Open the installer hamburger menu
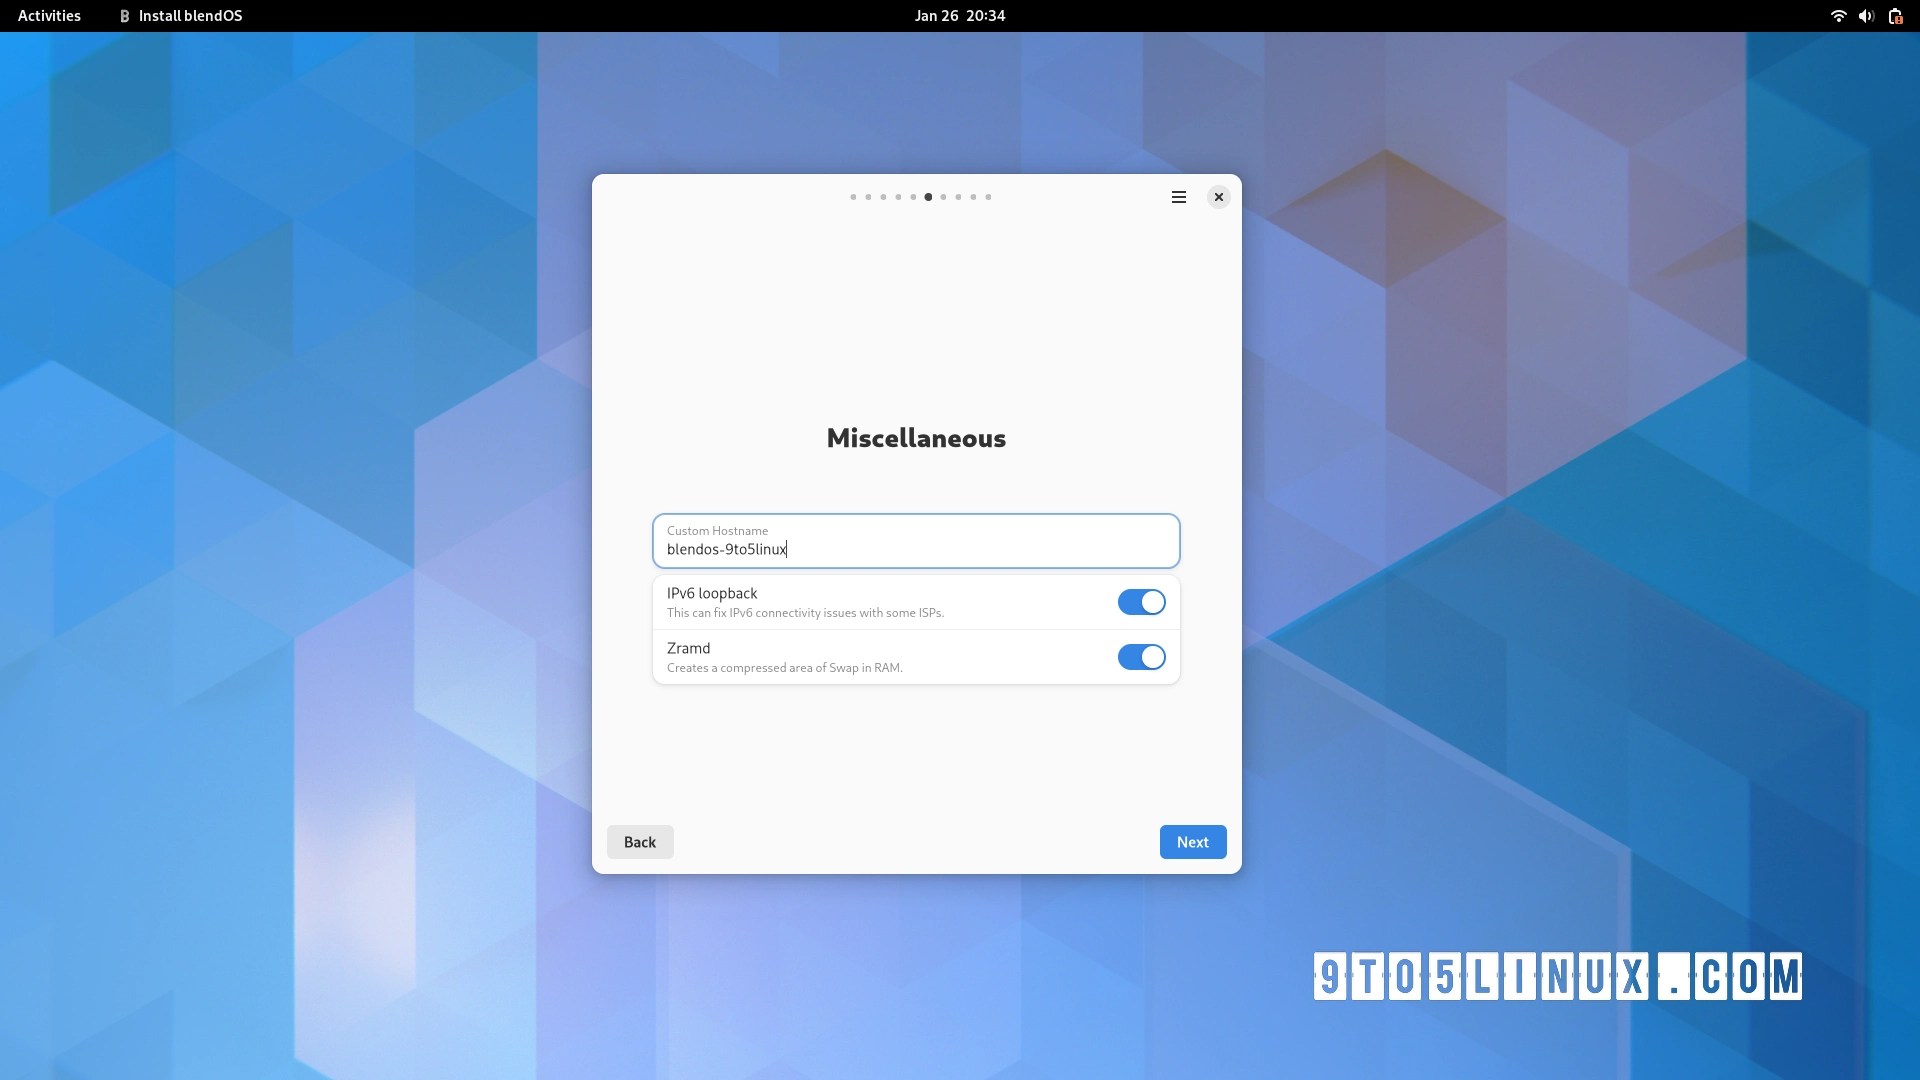The width and height of the screenshot is (1920, 1080). (x=1178, y=197)
